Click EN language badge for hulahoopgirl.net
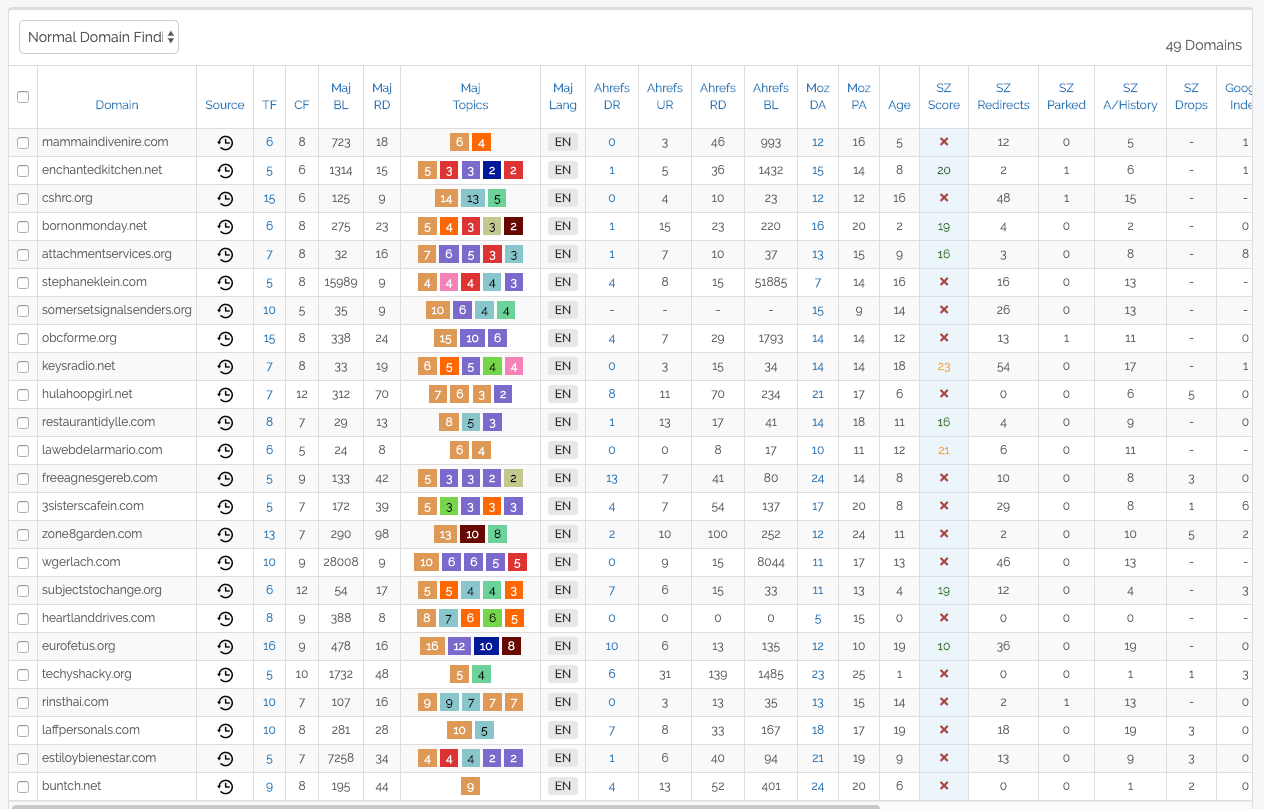Viewport: 1264px width, 809px height. [563, 394]
